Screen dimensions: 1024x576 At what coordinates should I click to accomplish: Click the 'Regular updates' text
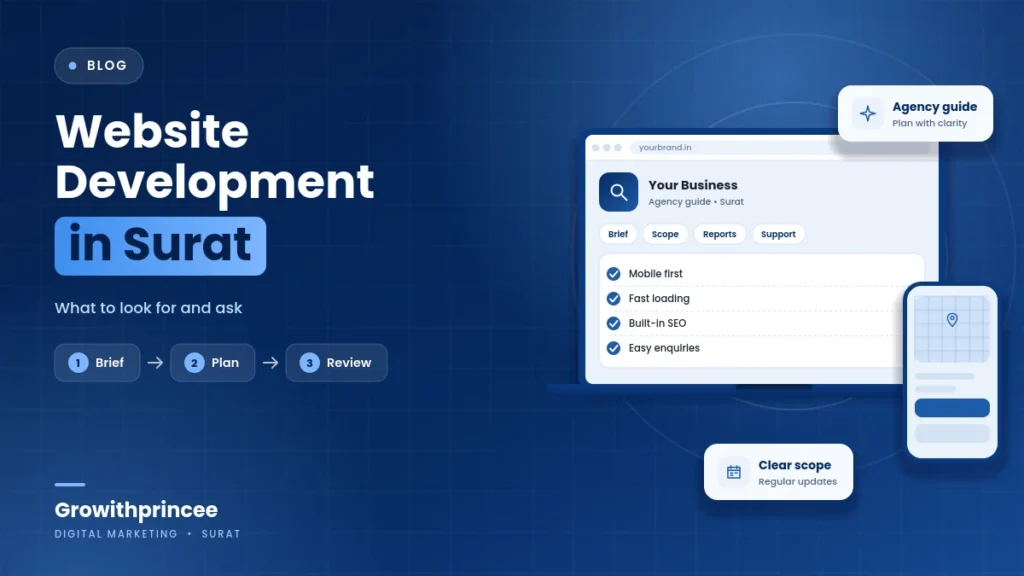pos(797,481)
